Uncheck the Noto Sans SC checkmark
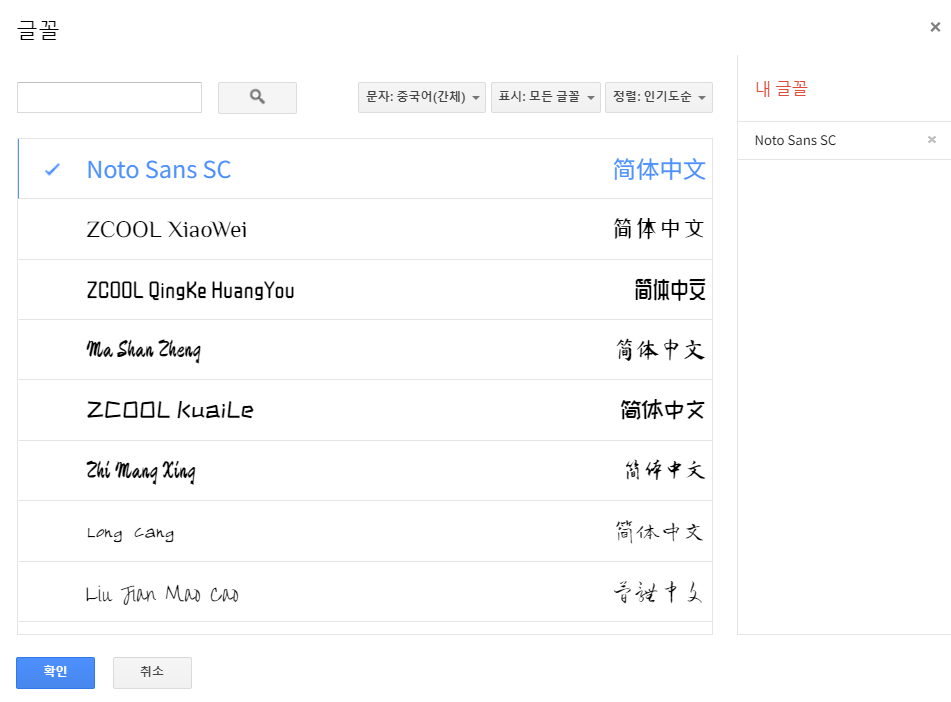Image resolution: width=951 pixels, height=702 pixels. click(x=53, y=169)
